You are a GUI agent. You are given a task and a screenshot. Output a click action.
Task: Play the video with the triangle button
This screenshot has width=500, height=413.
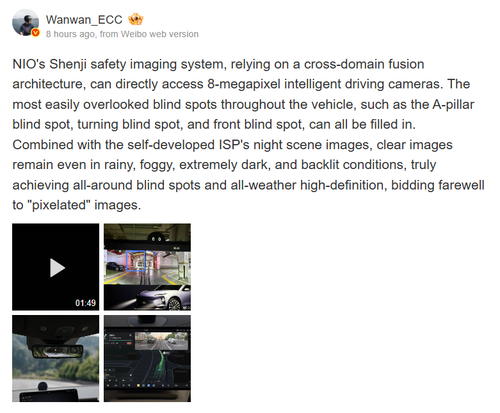point(57,267)
